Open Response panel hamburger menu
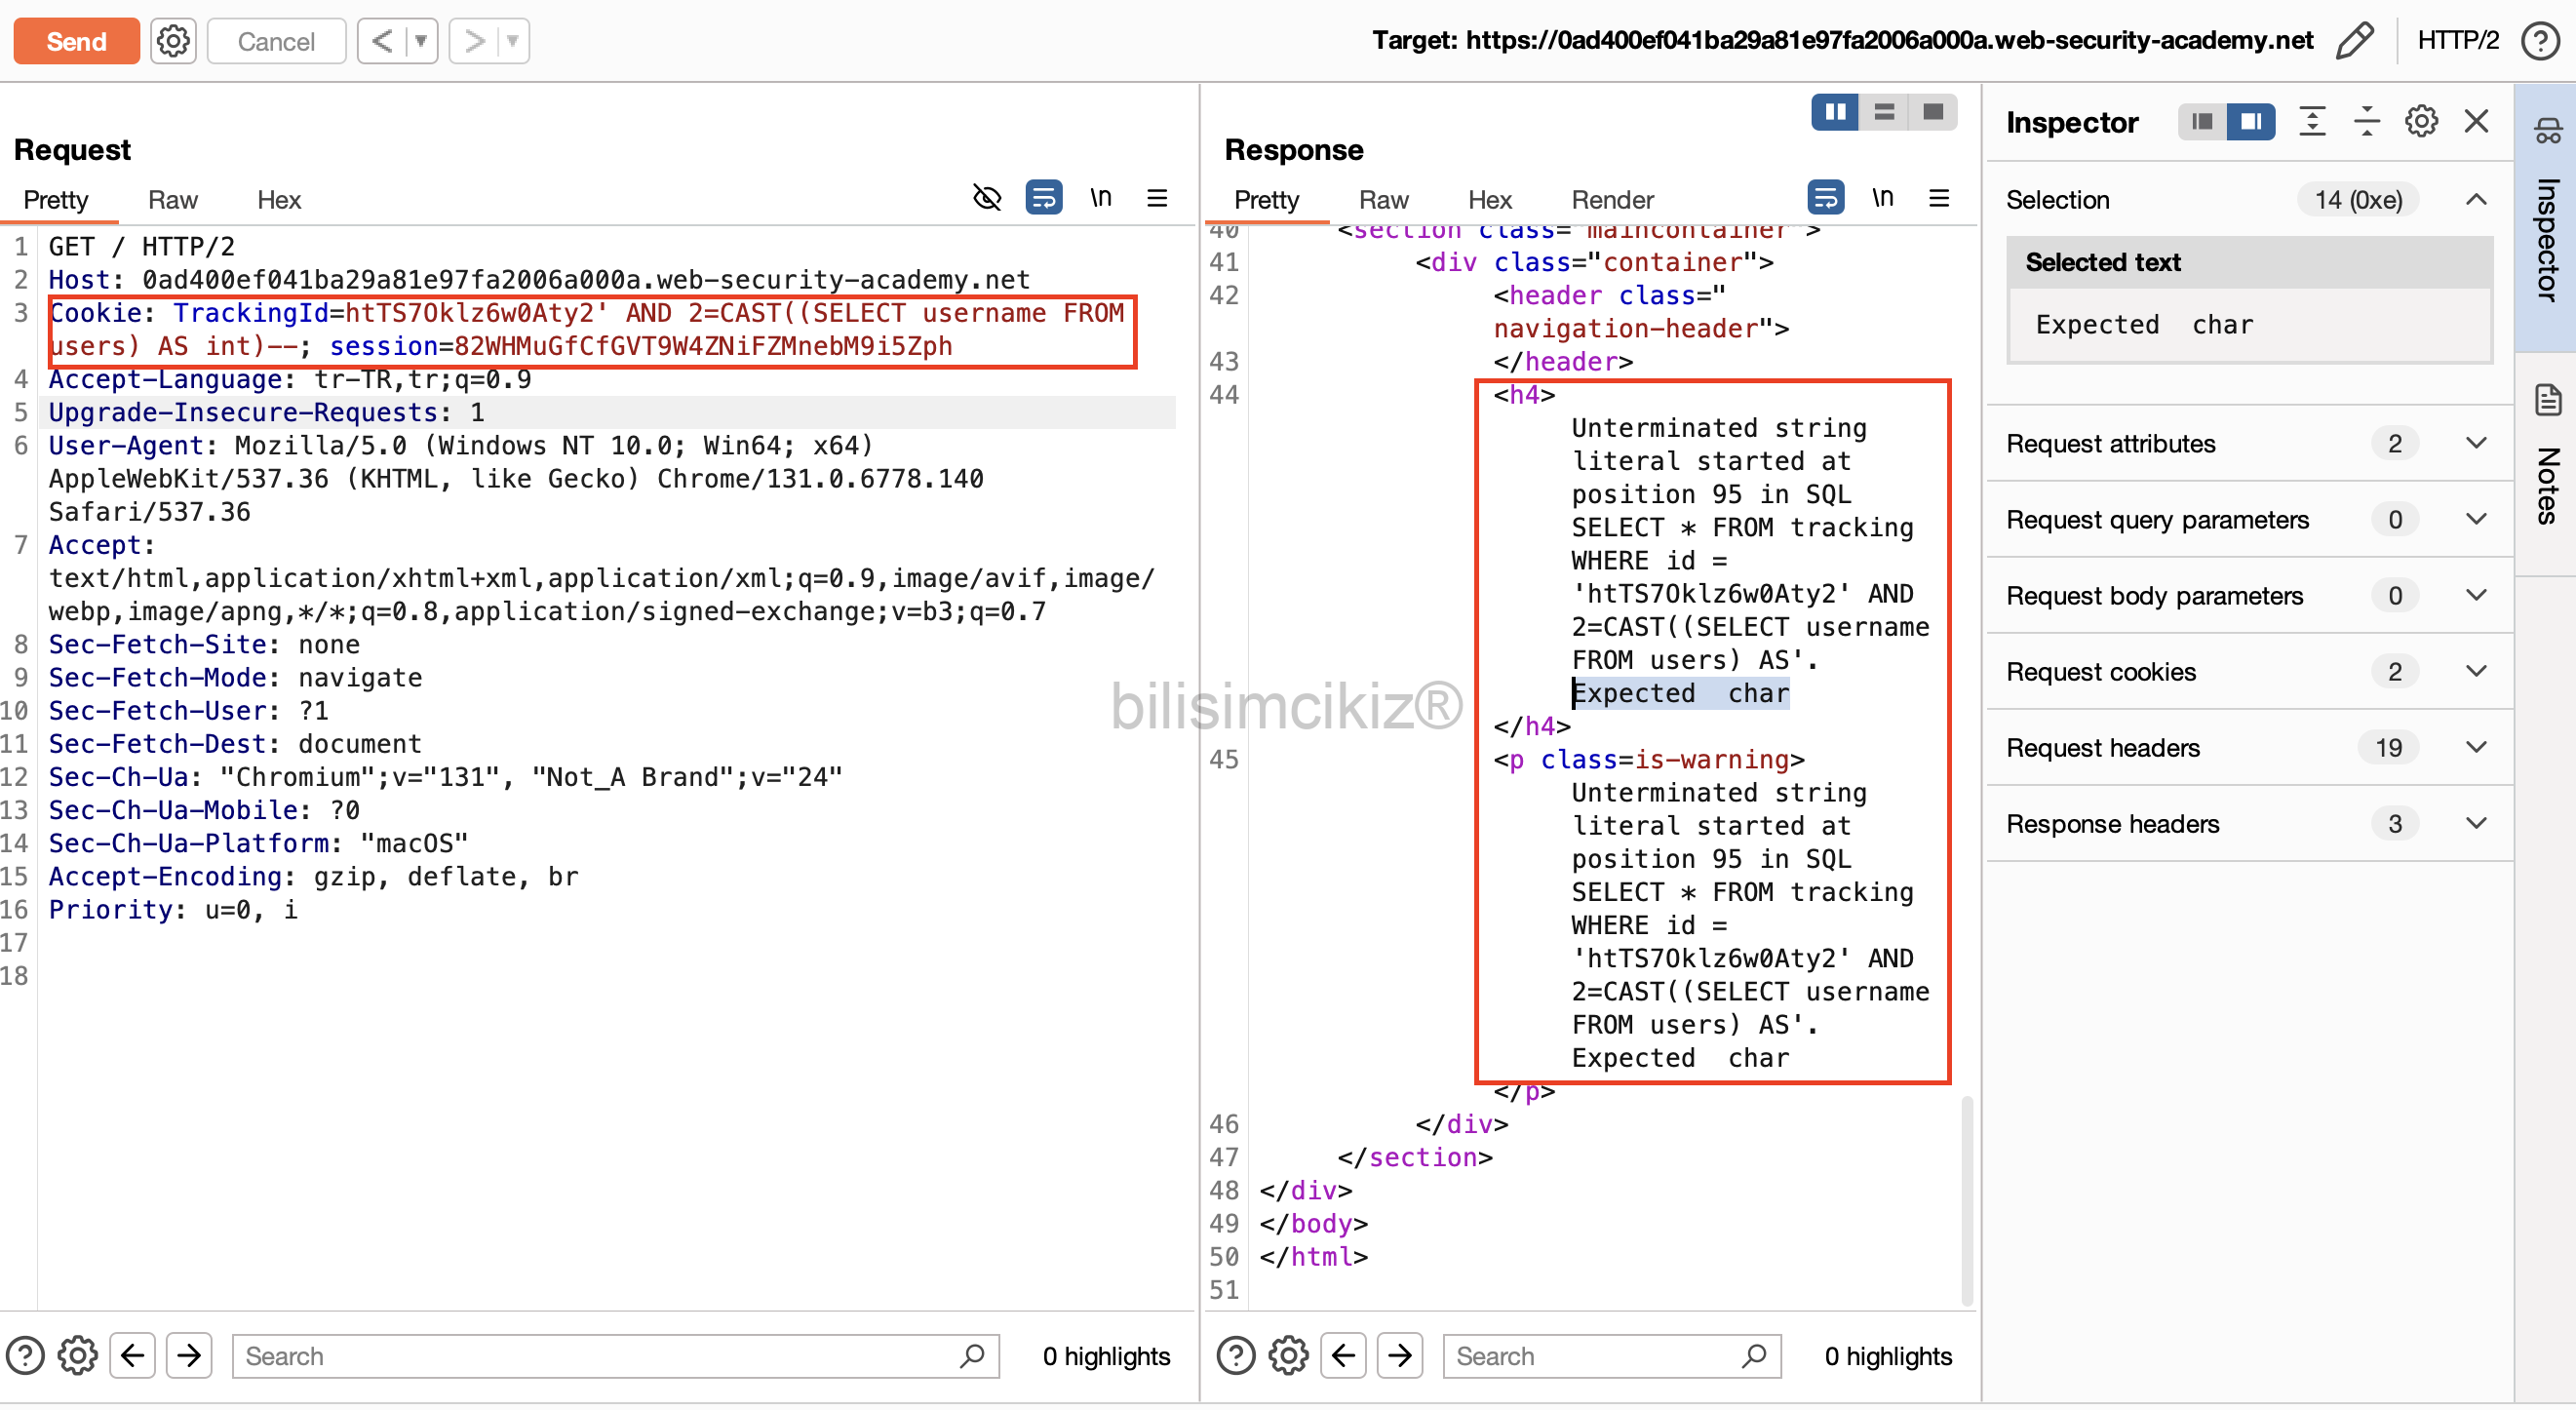This screenshot has width=2576, height=1410. tap(1939, 198)
